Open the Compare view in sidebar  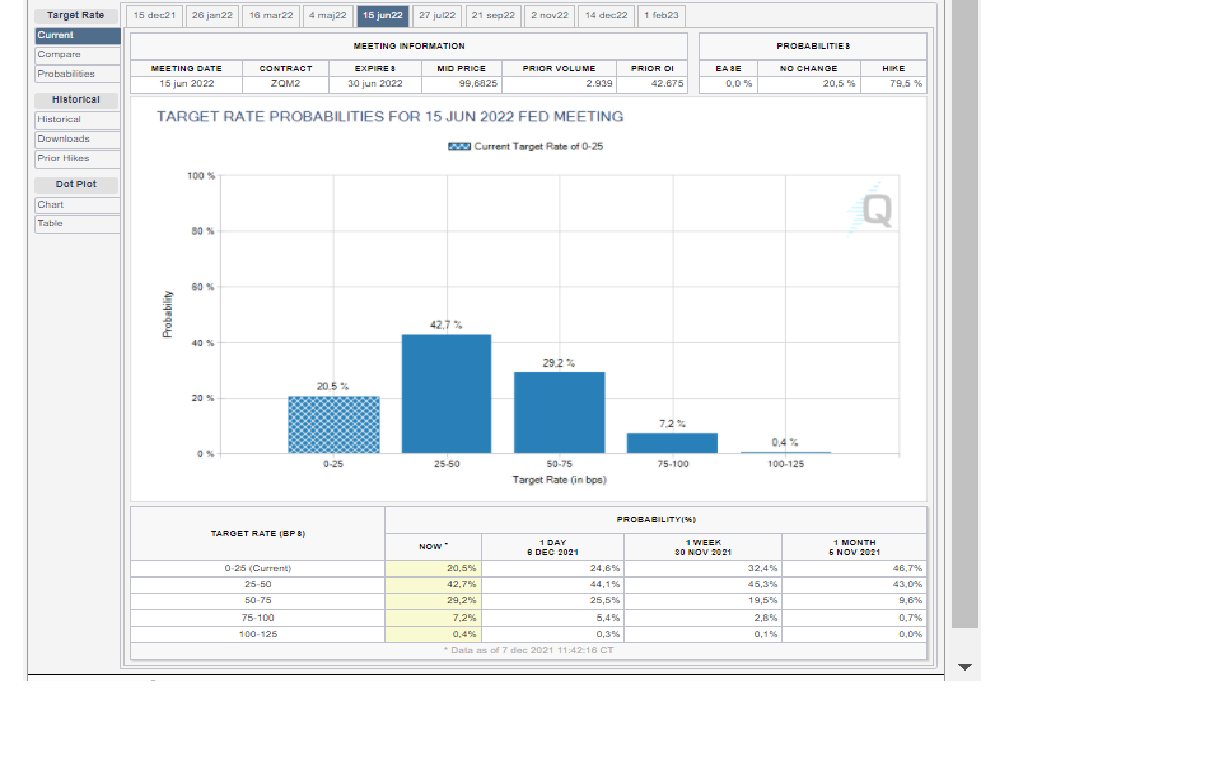[x=60, y=55]
